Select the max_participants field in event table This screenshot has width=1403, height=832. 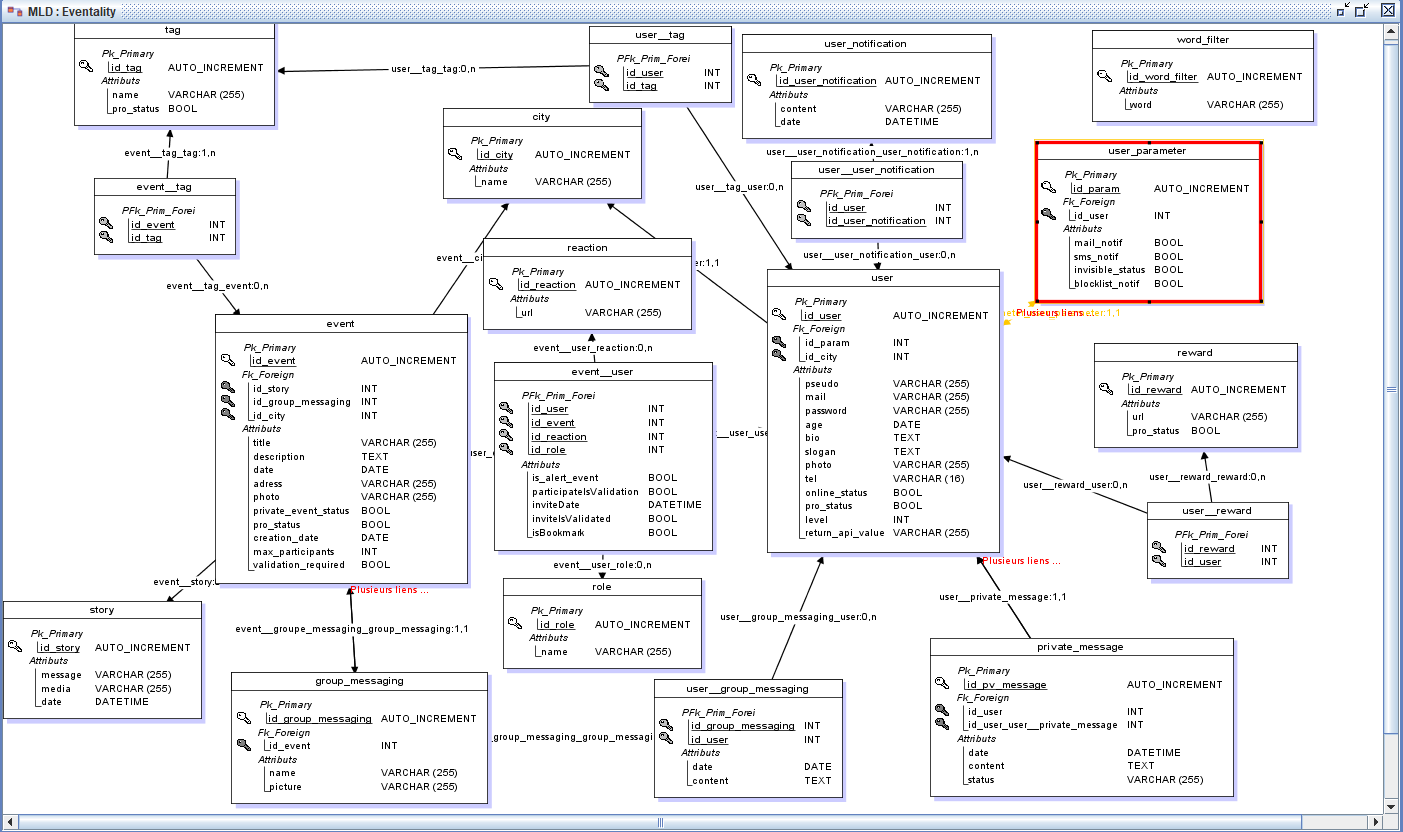coord(293,551)
